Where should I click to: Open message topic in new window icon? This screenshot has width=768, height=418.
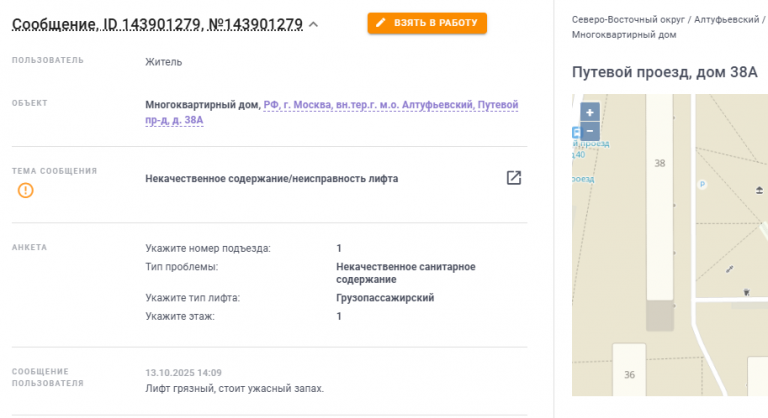click(513, 178)
